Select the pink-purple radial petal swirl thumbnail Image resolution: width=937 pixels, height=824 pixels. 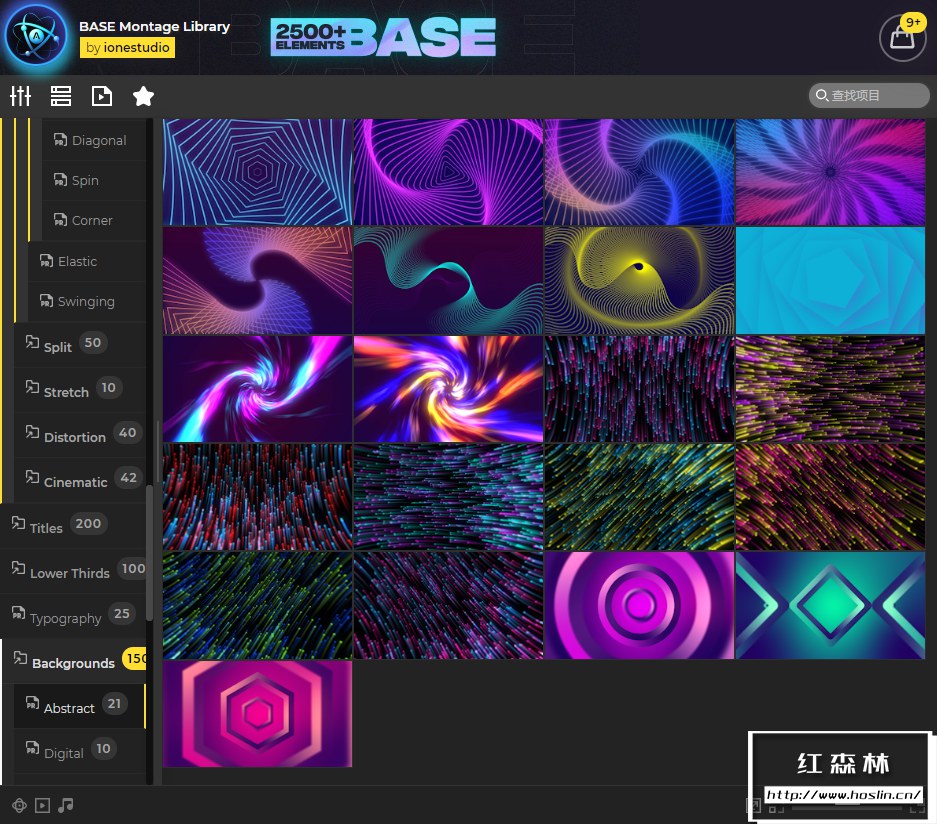click(x=831, y=172)
